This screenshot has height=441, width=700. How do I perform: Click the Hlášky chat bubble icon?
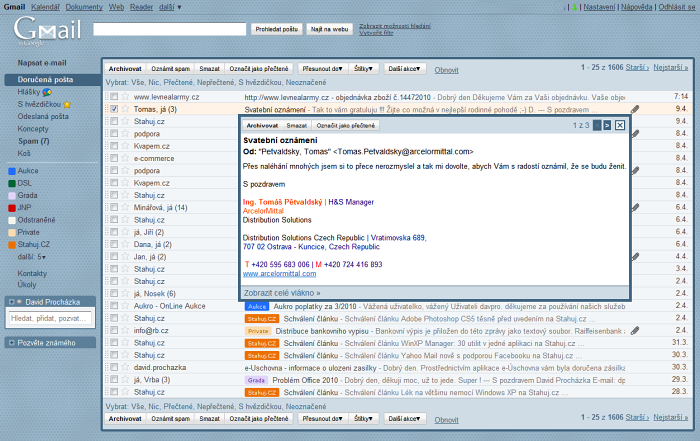47,92
